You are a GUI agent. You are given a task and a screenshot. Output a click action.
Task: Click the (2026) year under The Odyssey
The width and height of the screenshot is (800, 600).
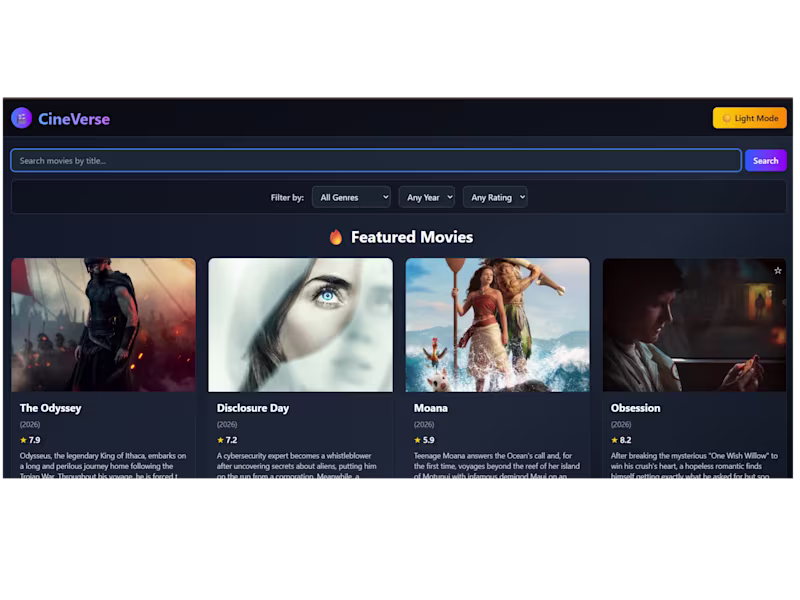pyautogui.click(x=30, y=424)
